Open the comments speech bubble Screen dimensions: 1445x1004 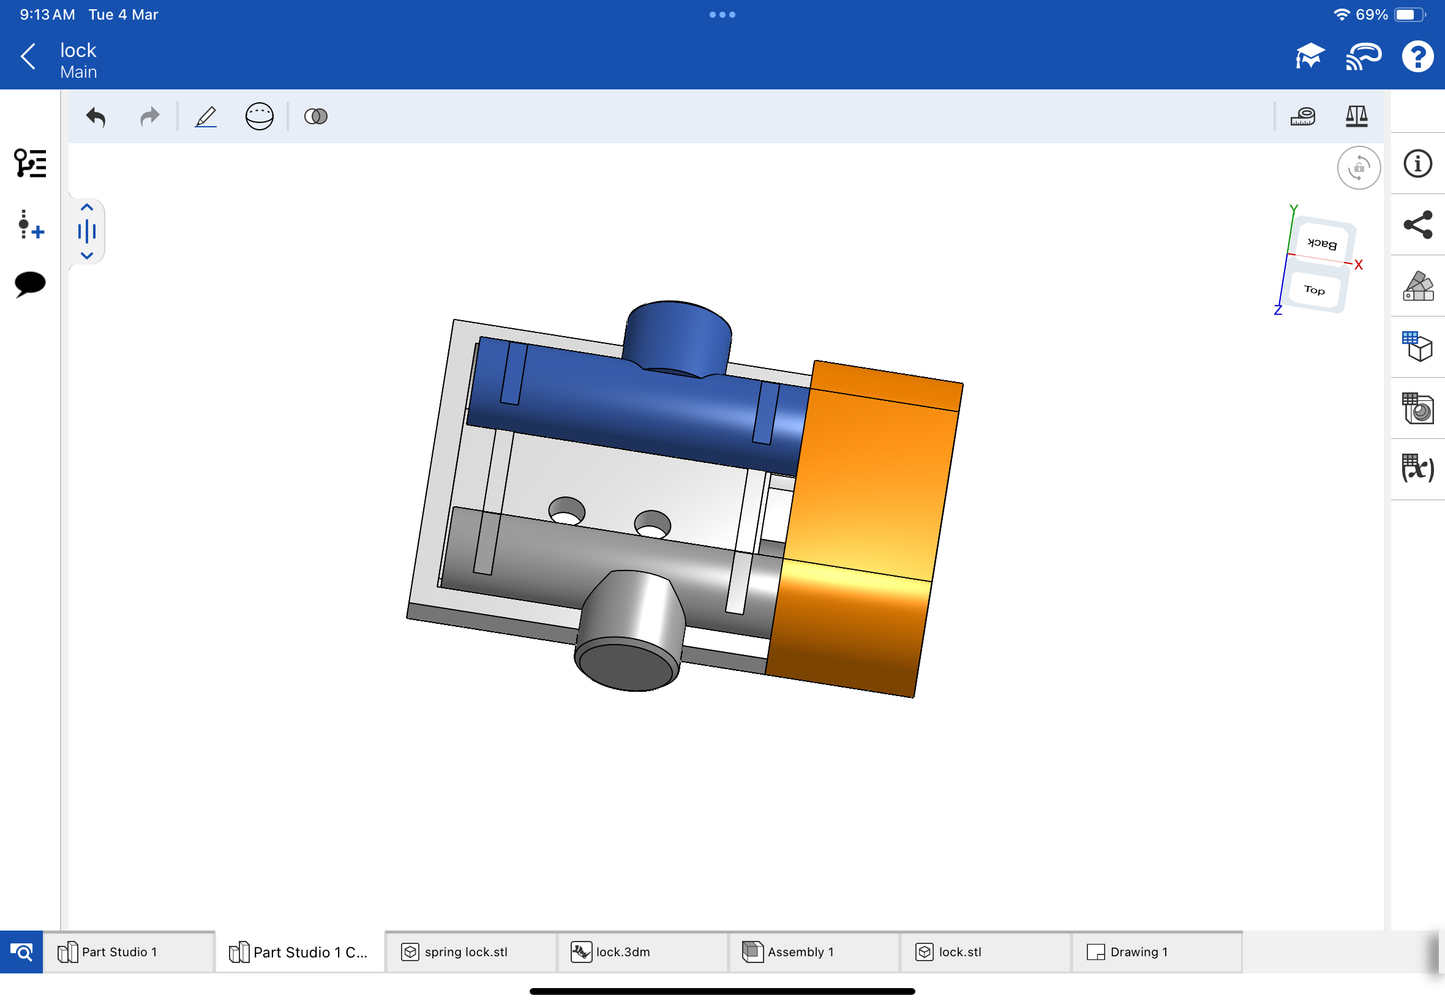[x=30, y=284]
